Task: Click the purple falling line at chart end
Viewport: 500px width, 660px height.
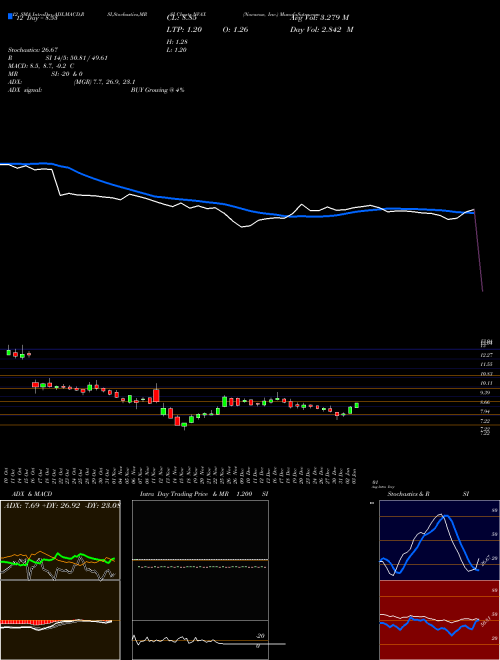Action: 479,251
